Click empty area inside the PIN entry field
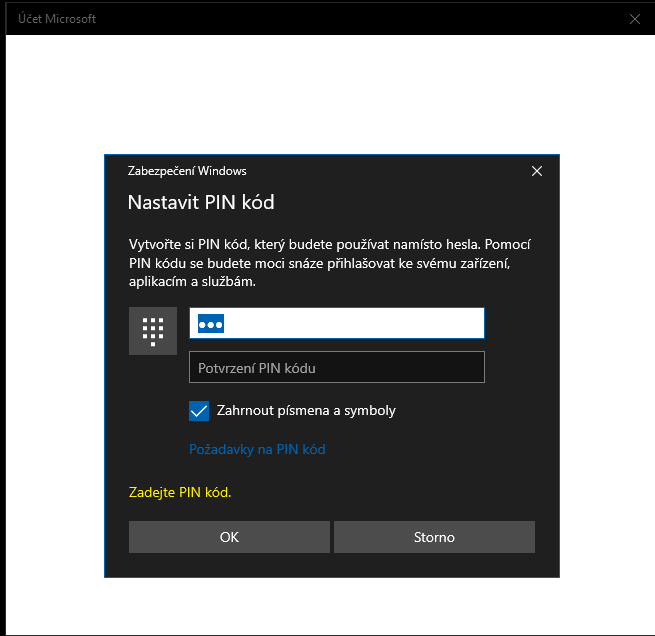This screenshot has width=655, height=636. tap(355, 323)
